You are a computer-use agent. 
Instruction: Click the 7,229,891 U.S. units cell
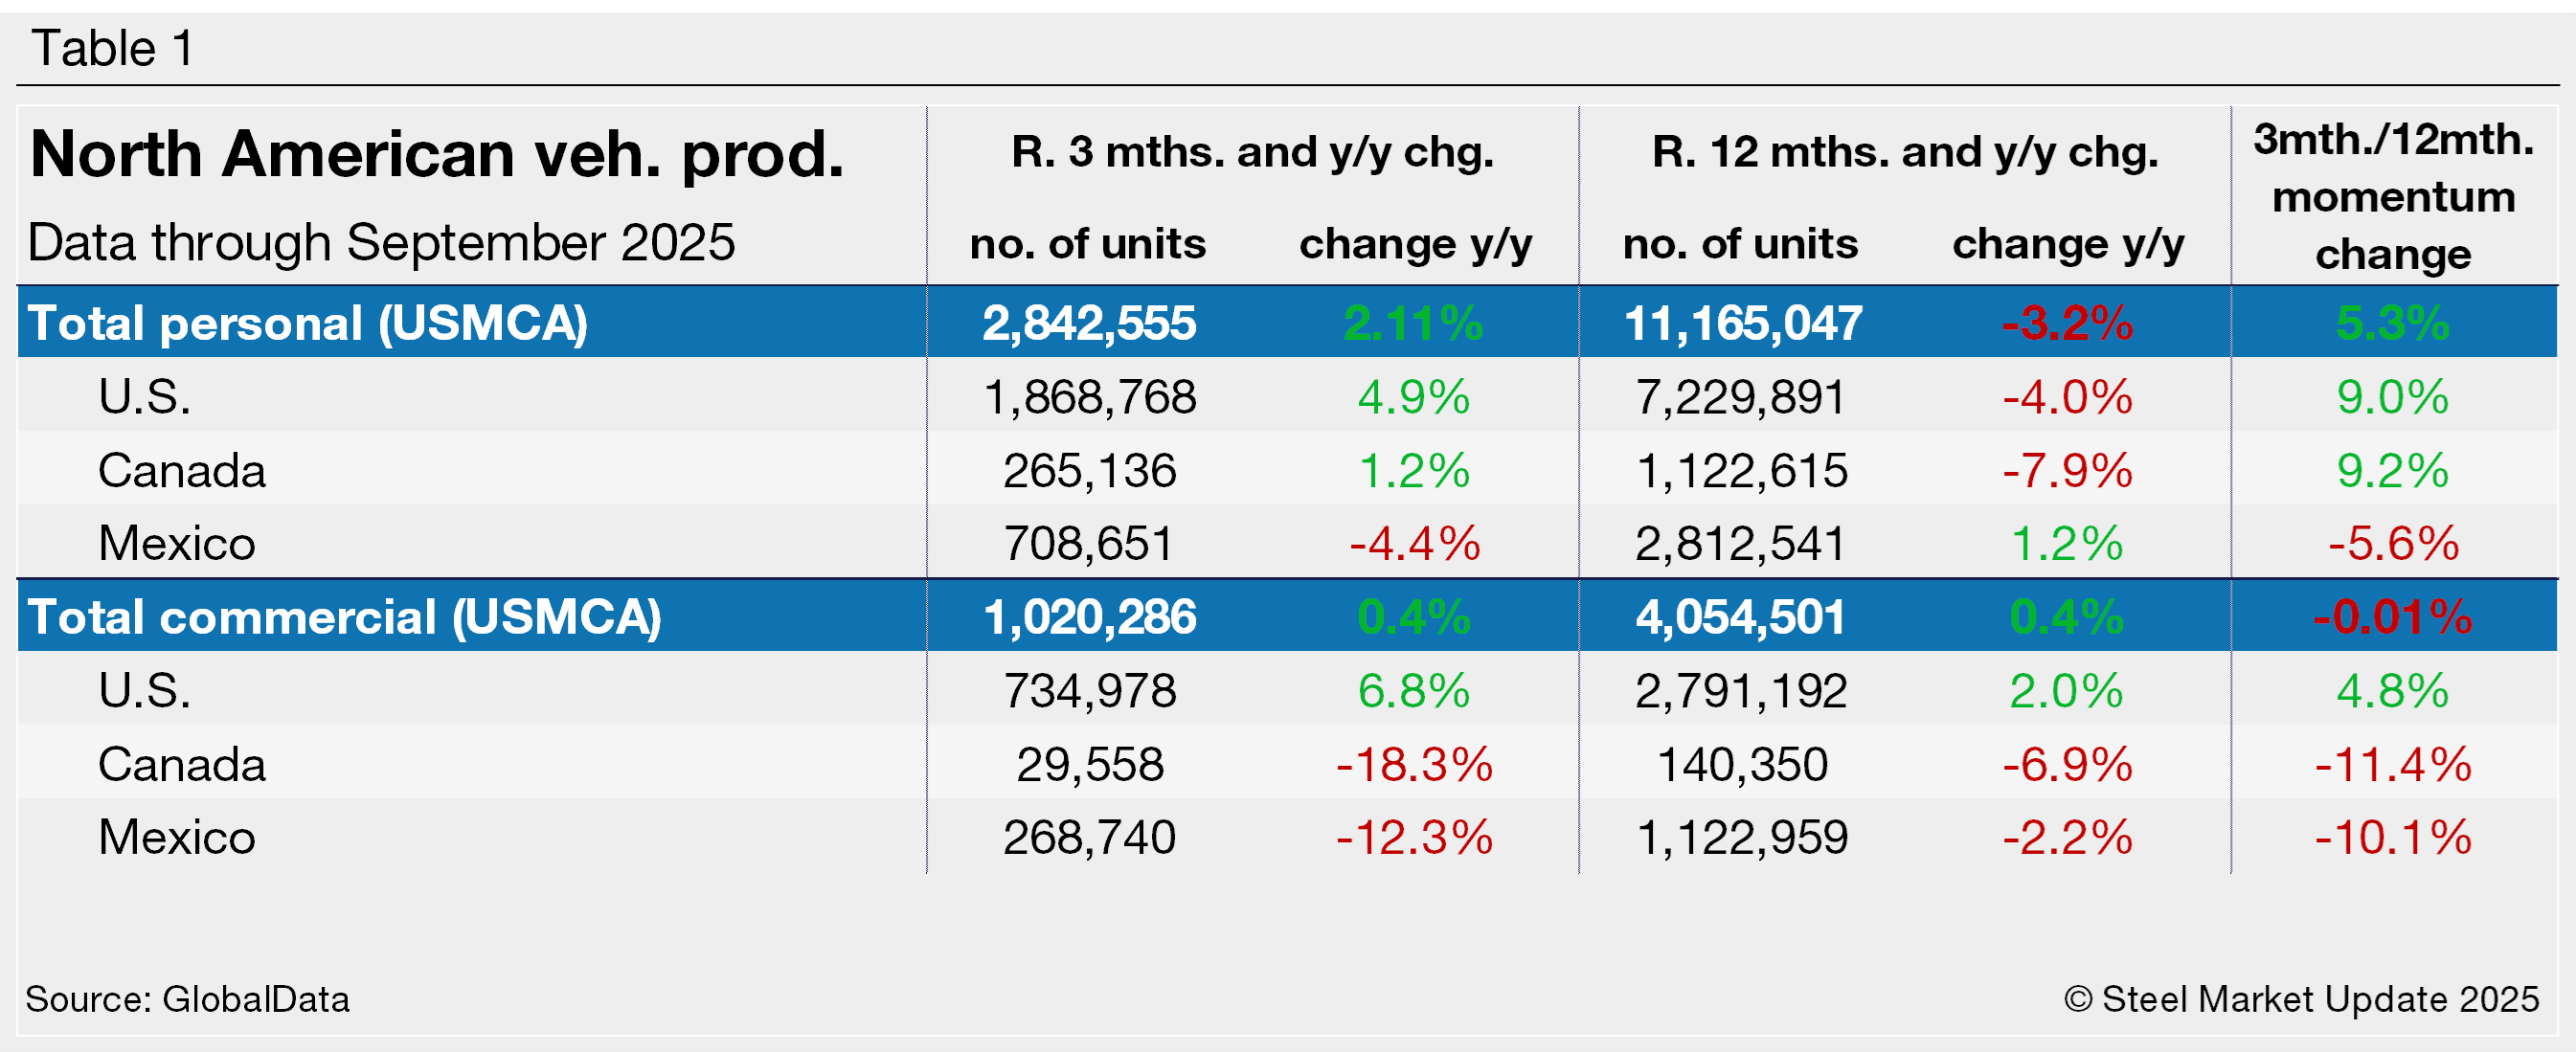coord(1741,397)
